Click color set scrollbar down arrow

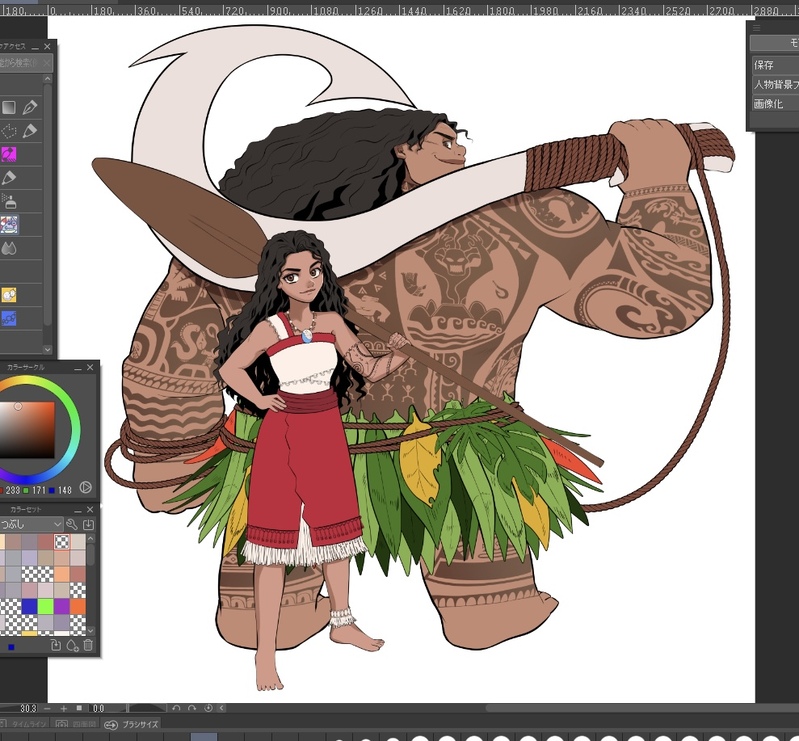pyautogui.click(x=91, y=631)
